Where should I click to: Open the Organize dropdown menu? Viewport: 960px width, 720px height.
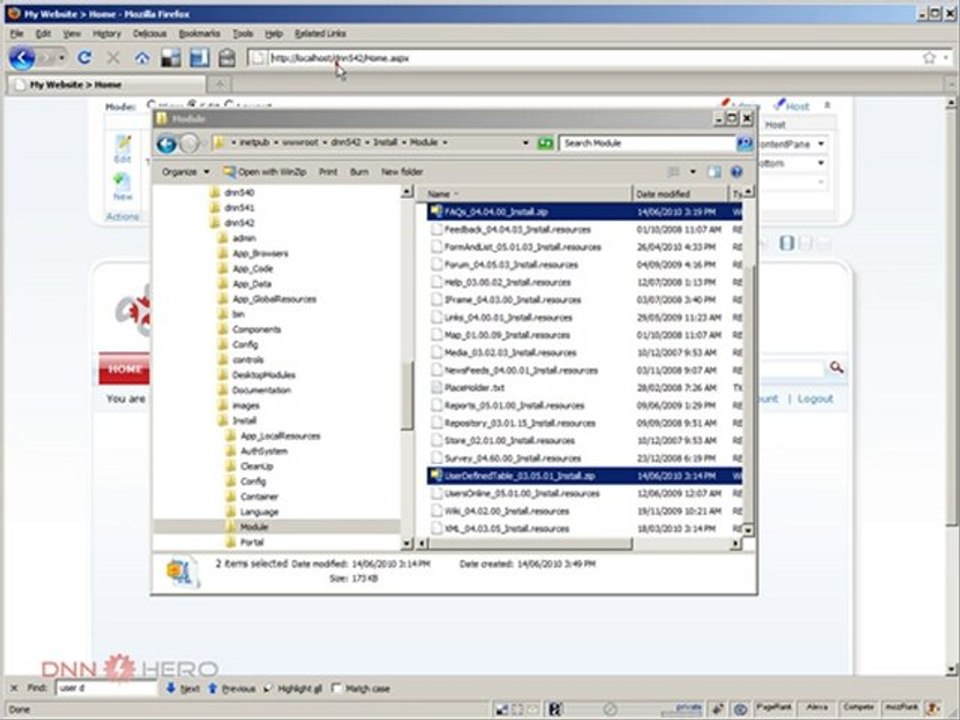[186, 172]
